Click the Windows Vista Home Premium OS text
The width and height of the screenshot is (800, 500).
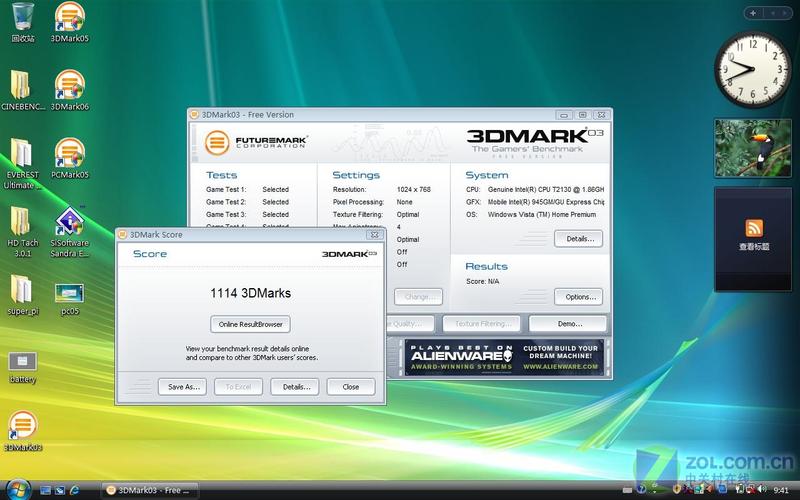click(542, 214)
